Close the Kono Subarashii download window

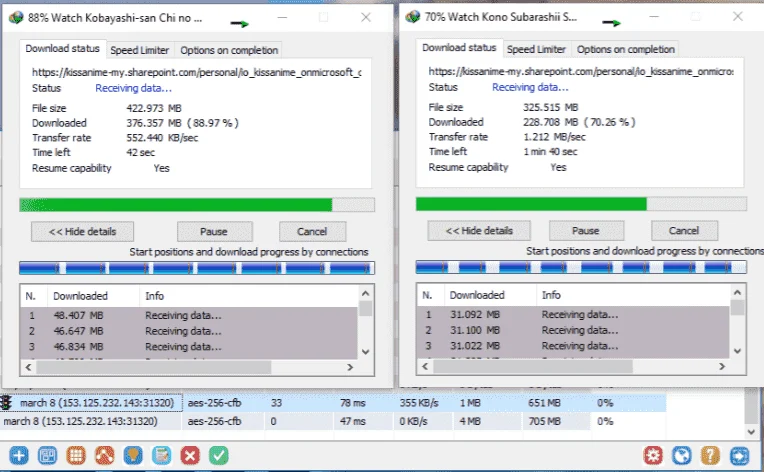[738, 17]
